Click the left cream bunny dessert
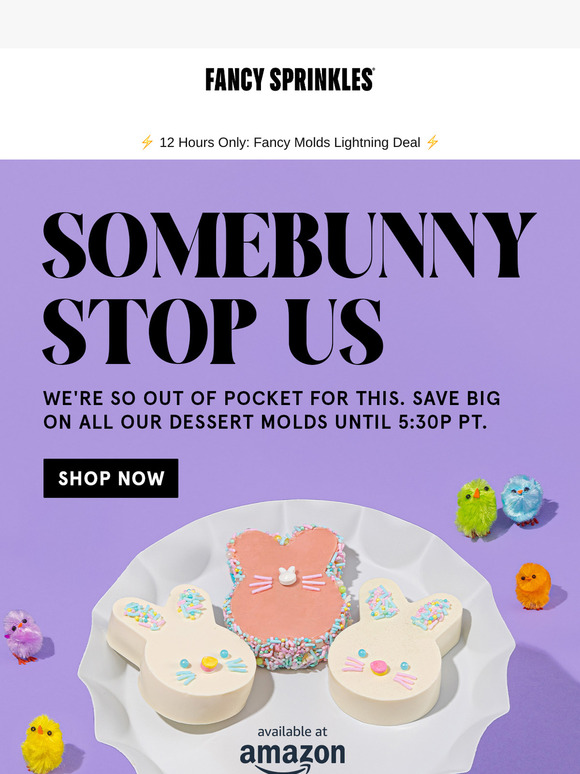Screen dimensions: 580x774 click(x=182, y=654)
